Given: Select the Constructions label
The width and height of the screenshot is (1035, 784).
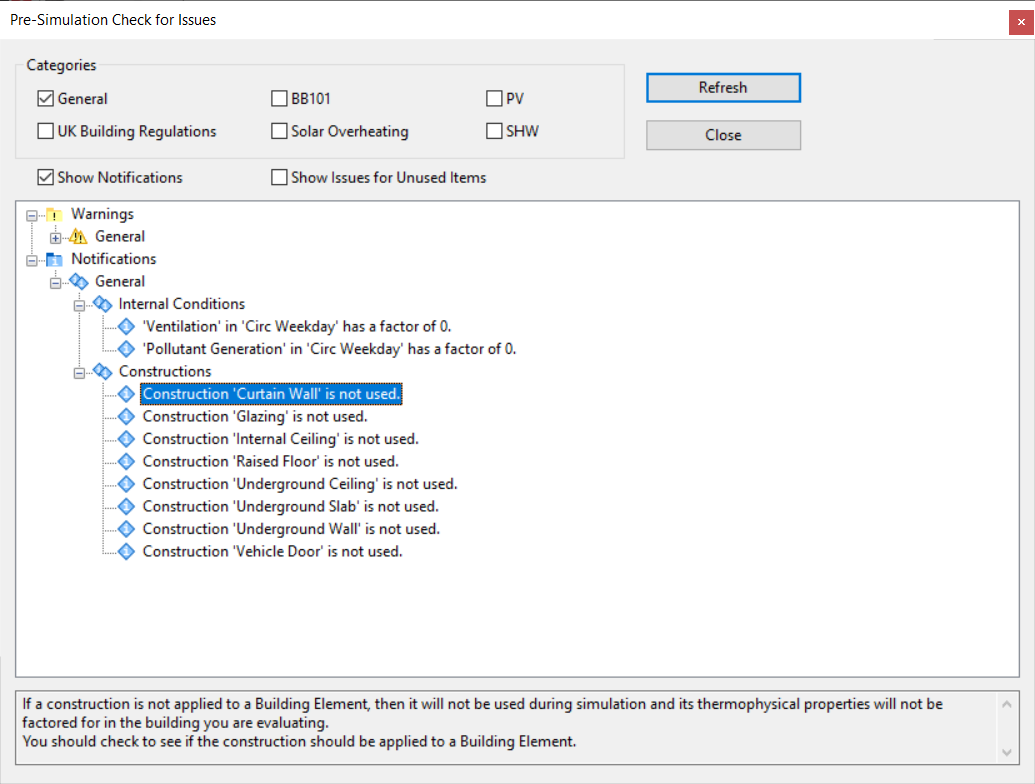Looking at the screenshot, I should tap(165, 371).
